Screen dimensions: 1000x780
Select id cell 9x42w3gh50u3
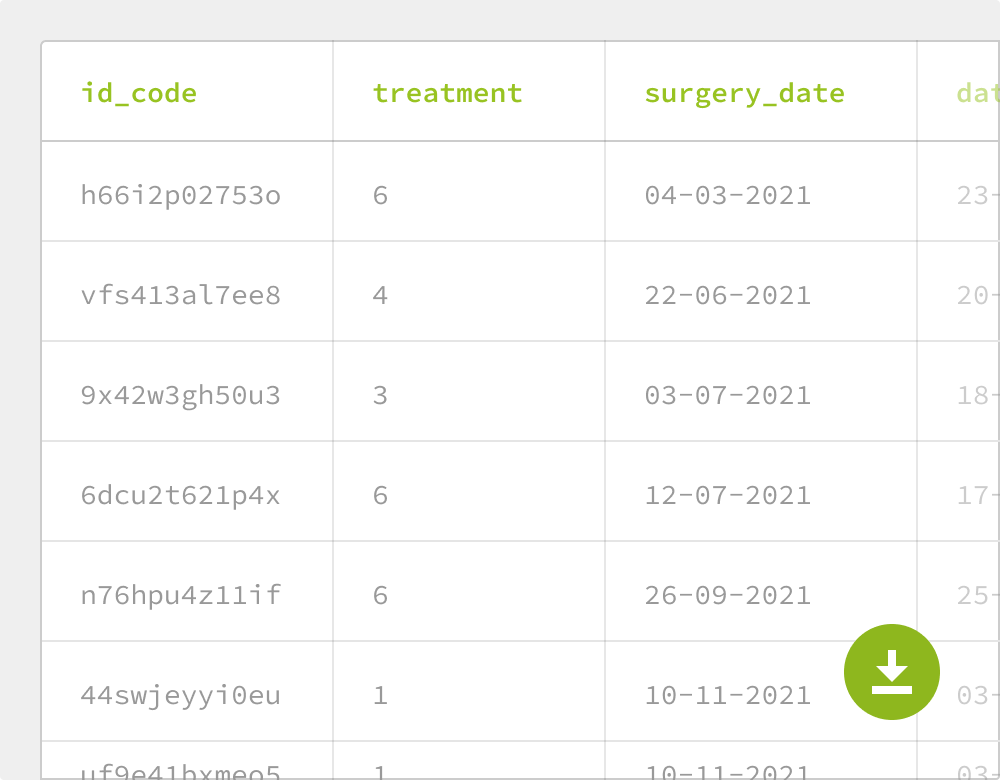click(180, 395)
